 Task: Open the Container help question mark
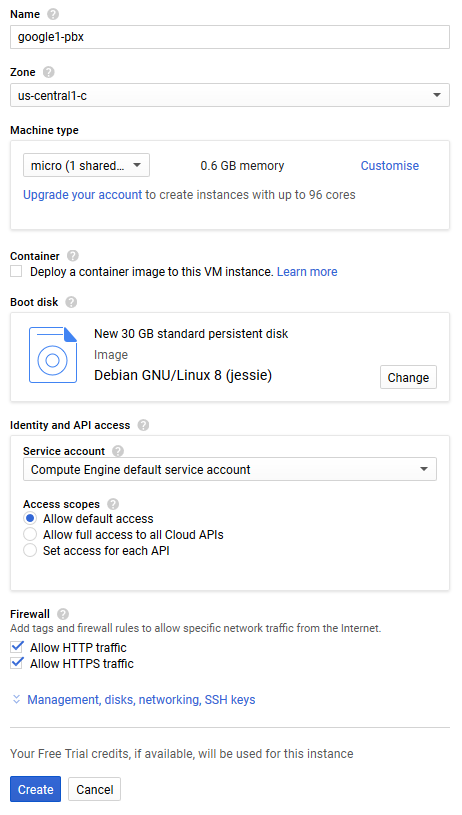tap(73, 256)
